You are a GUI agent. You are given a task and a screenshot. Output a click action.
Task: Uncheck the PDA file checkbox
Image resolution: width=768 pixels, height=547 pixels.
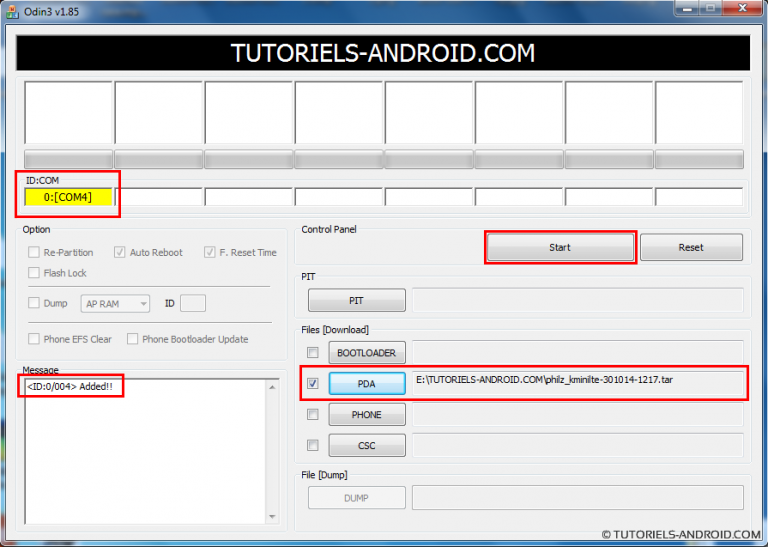click(312, 383)
